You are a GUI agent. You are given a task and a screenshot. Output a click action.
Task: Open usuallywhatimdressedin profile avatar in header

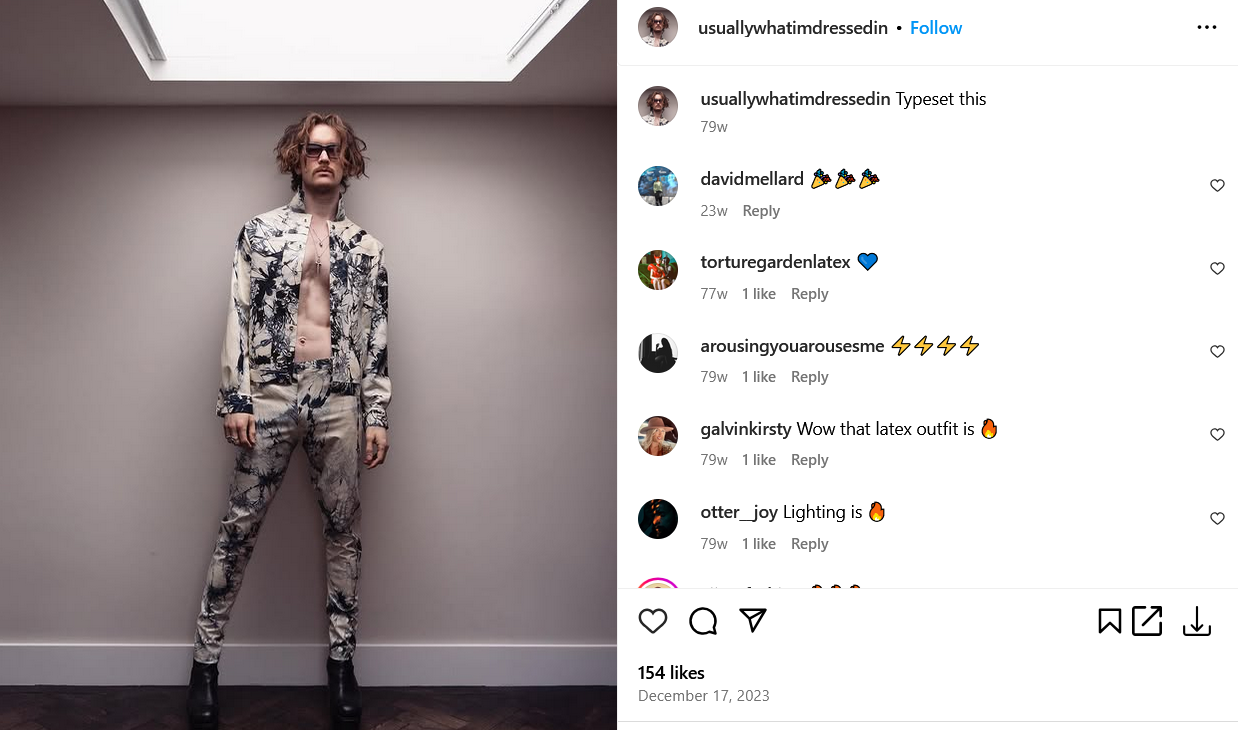tap(658, 27)
